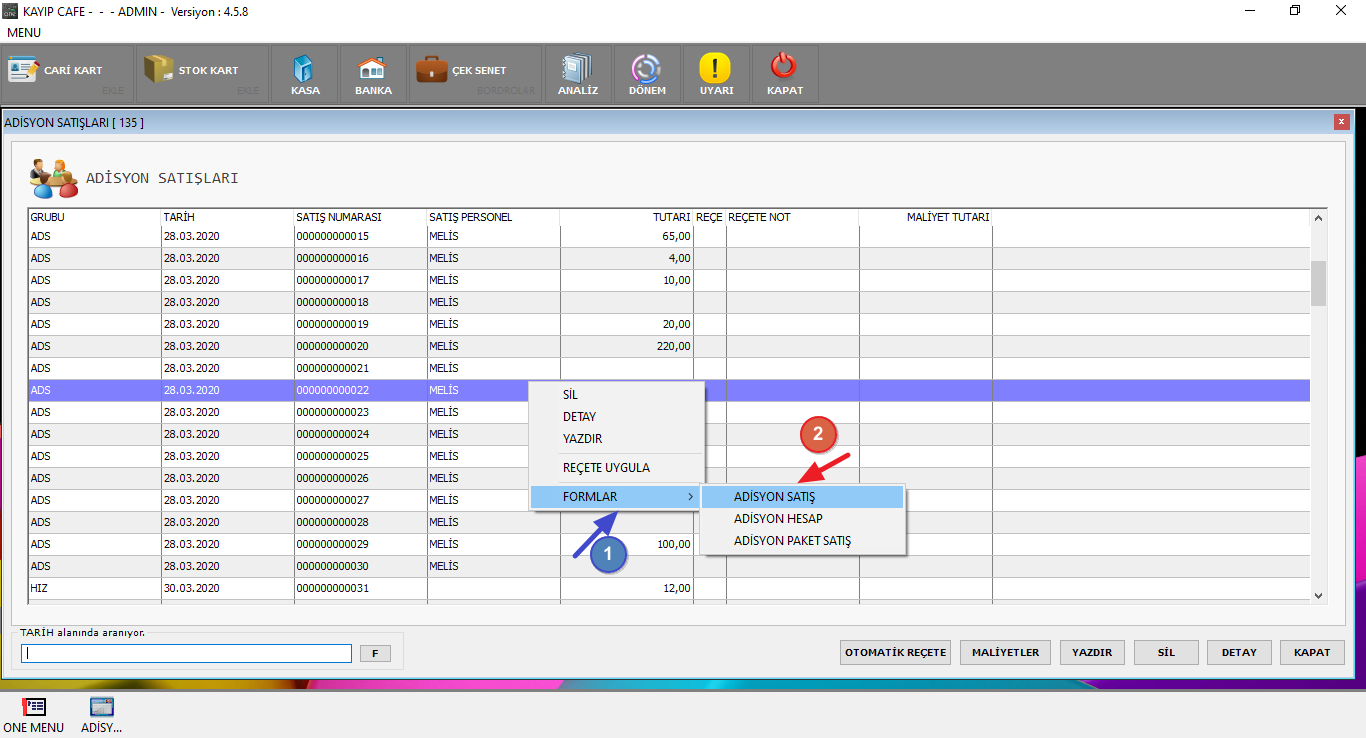
Task: Open the Analiz toolbar icon
Action: [x=577, y=68]
